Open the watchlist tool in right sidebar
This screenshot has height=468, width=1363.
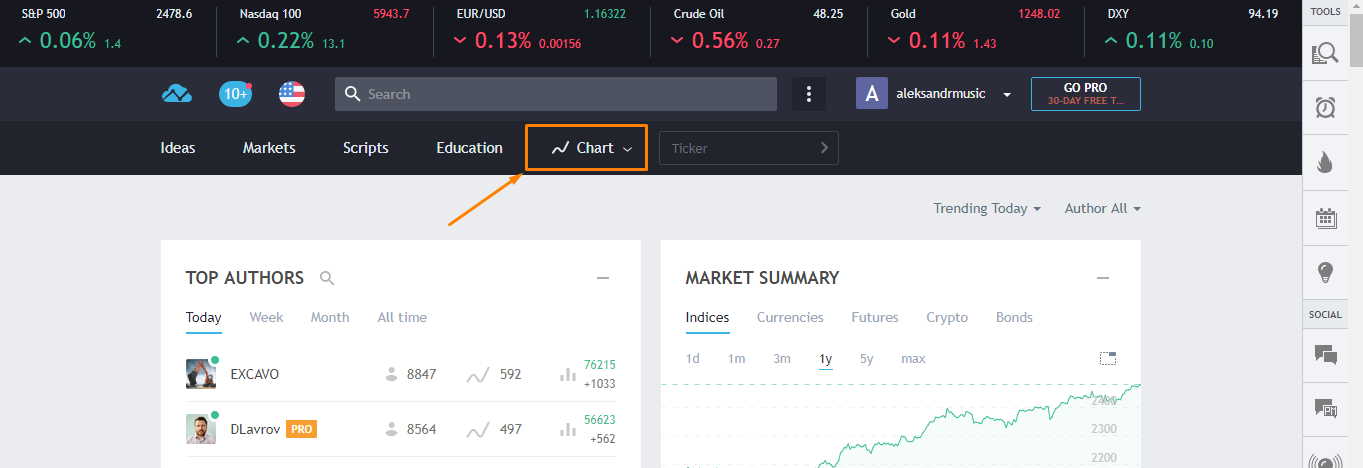[1325, 54]
